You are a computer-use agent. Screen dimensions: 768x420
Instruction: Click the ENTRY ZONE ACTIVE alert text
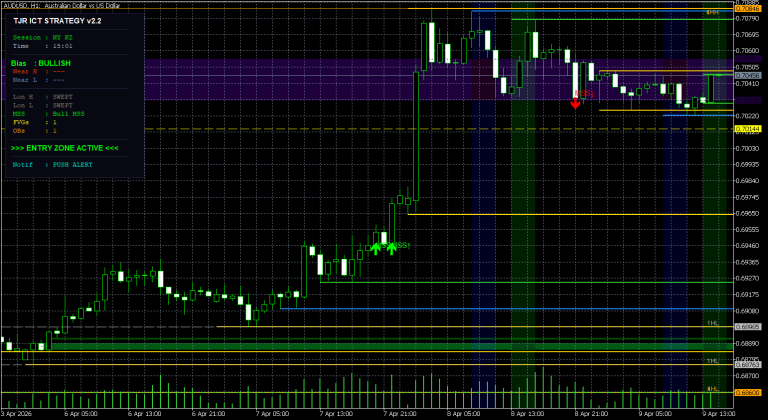coord(65,146)
